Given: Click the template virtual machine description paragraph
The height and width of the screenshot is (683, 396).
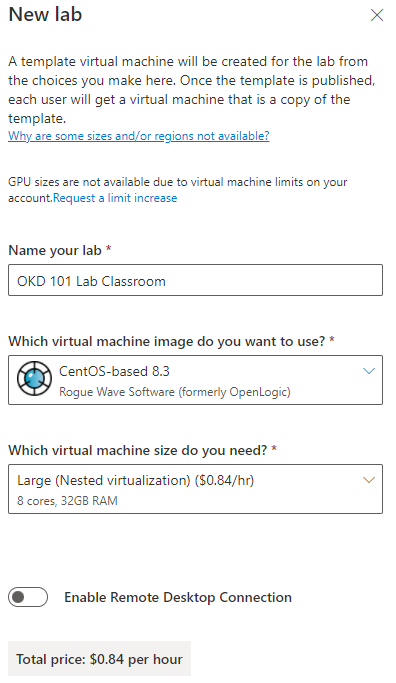Looking at the screenshot, I should pos(192,90).
